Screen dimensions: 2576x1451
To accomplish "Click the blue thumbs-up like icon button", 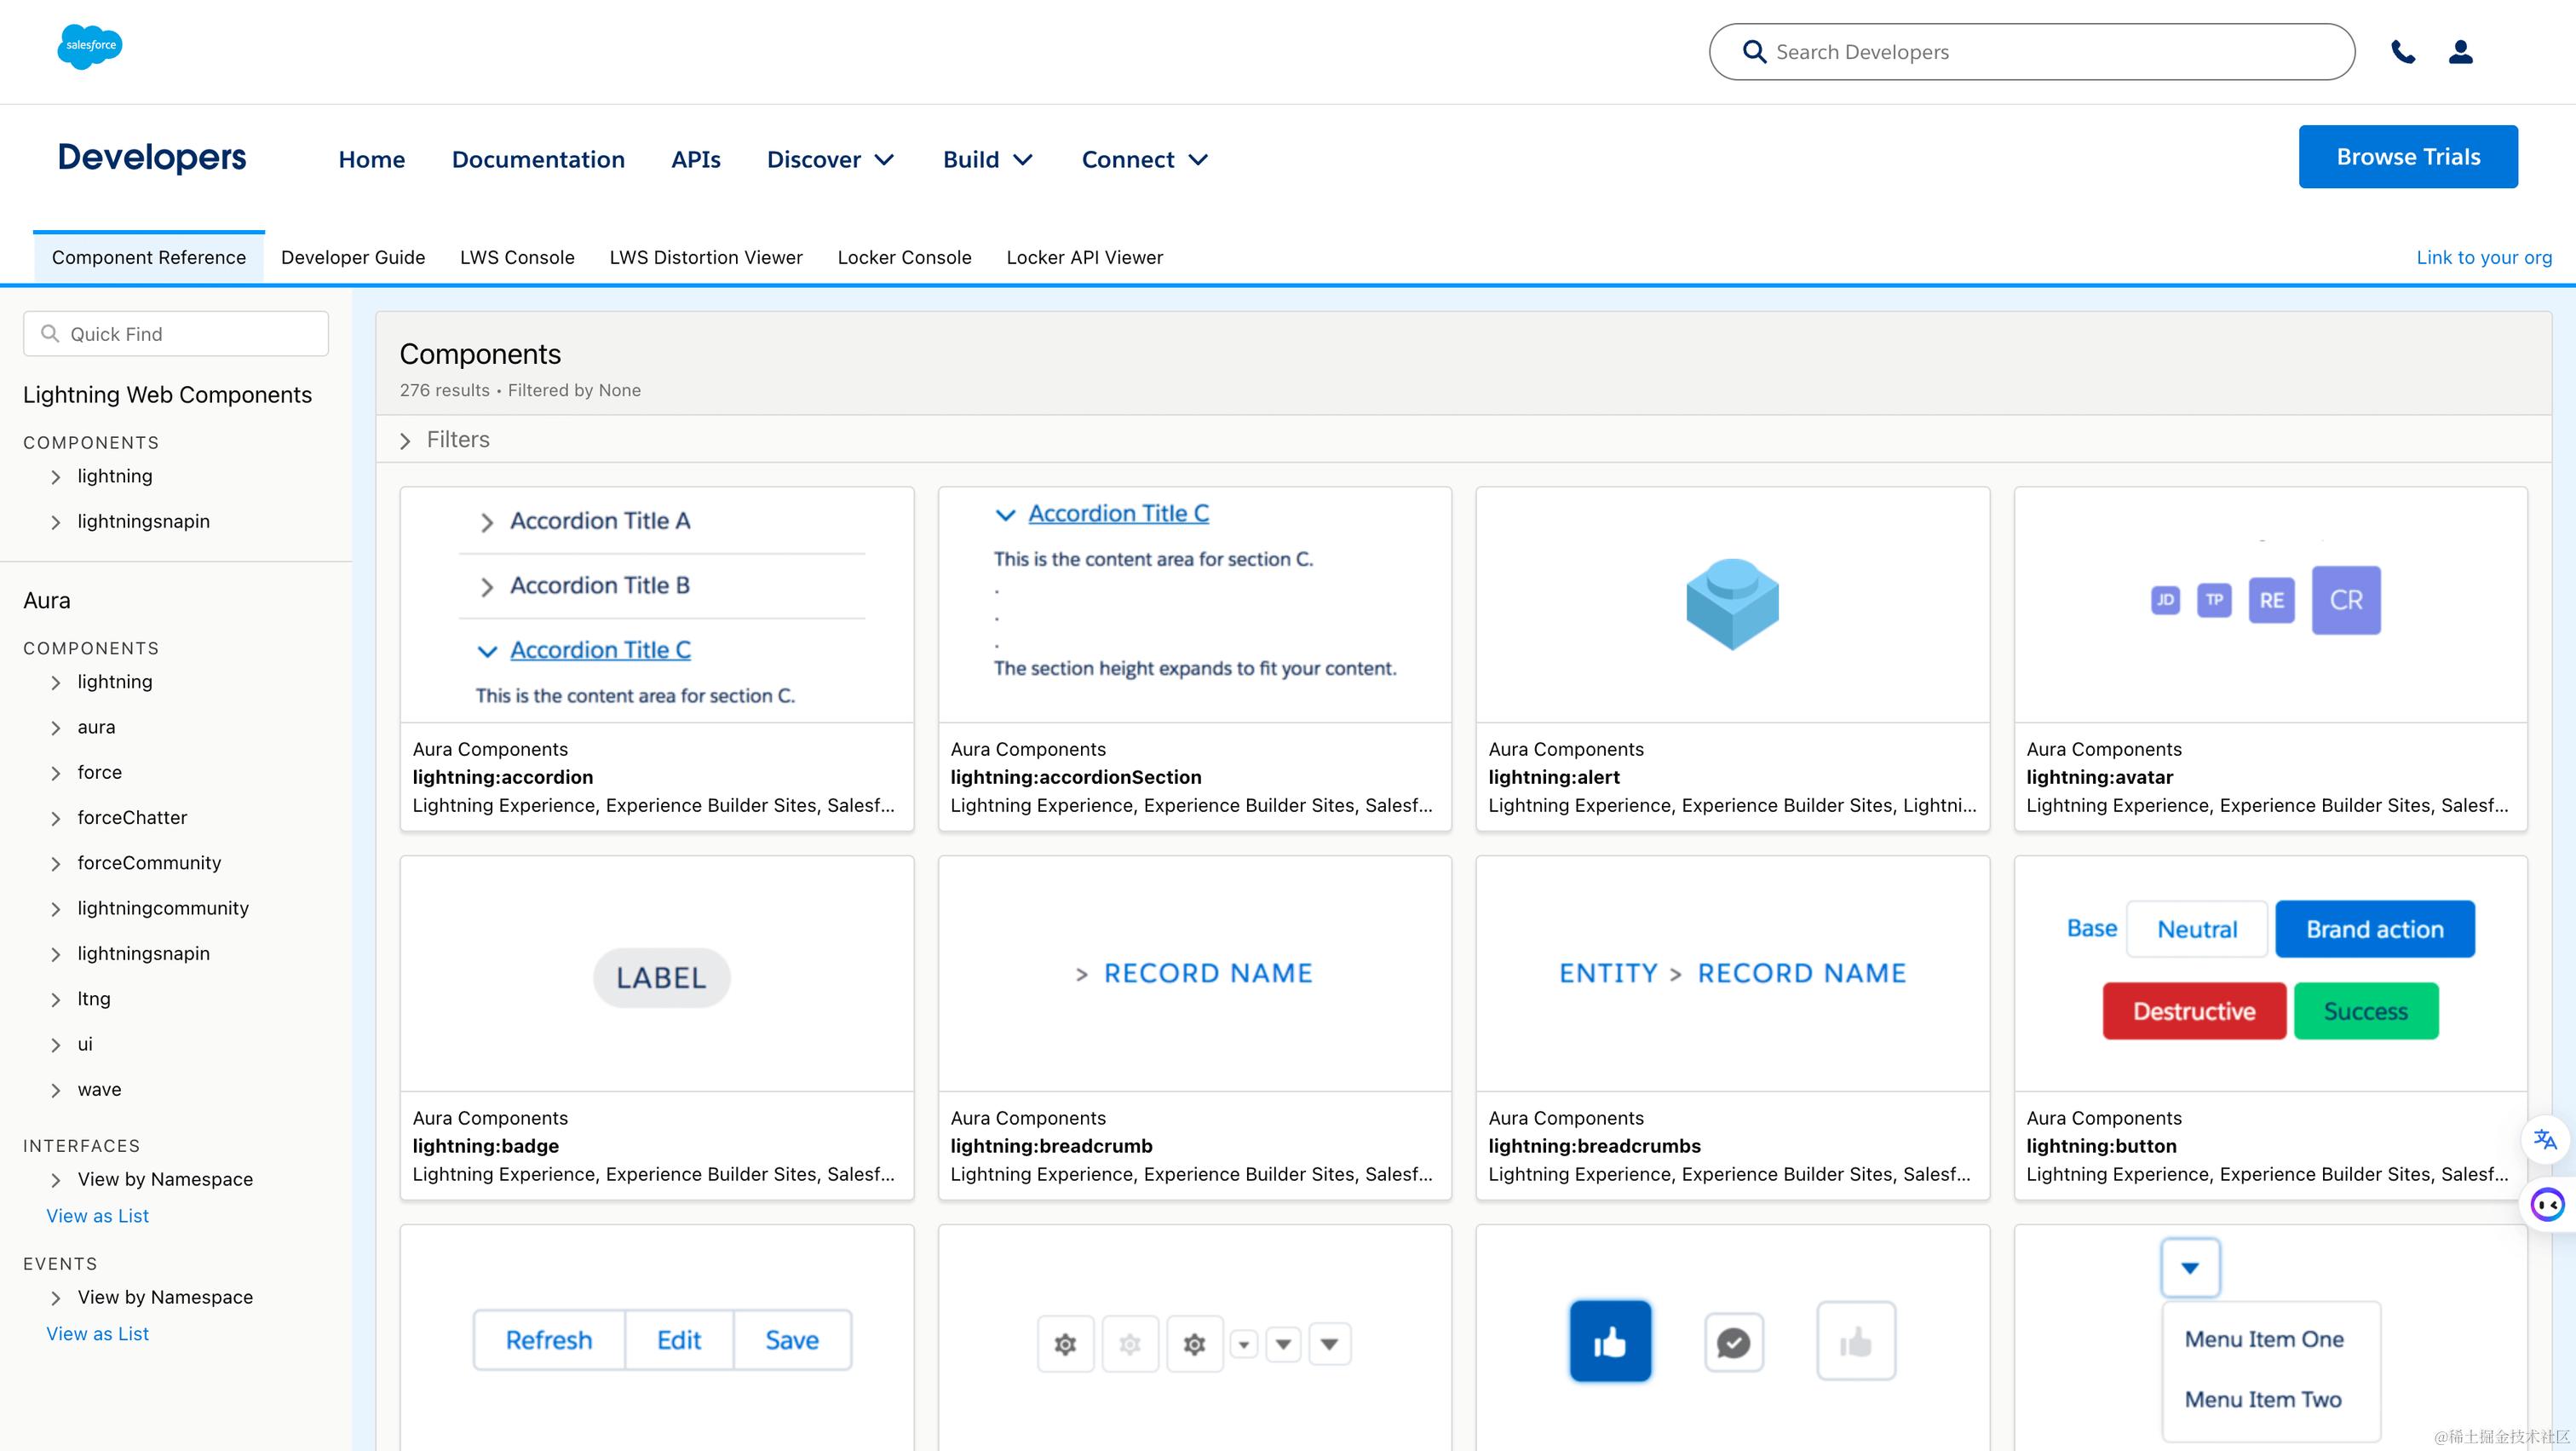I will 1610,1341.
